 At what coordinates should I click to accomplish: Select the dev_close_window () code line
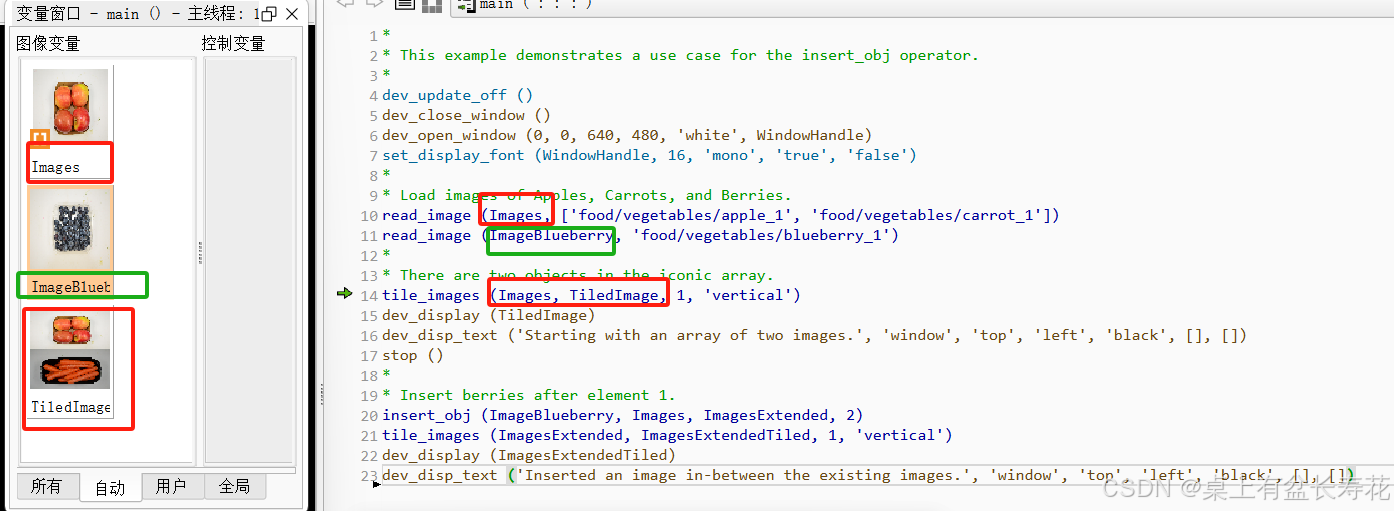point(466,116)
